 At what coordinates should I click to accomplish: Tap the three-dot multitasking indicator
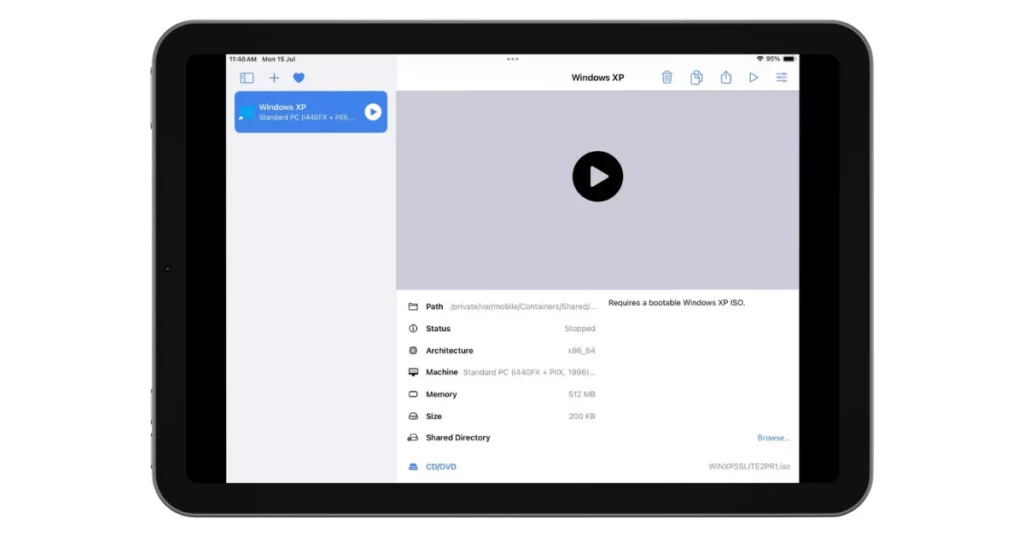[513, 59]
